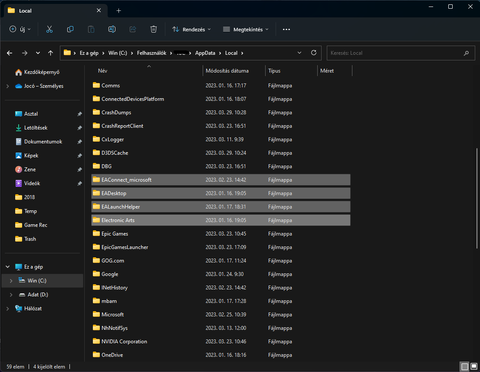Select the GOG.com folder

click(x=221, y=261)
